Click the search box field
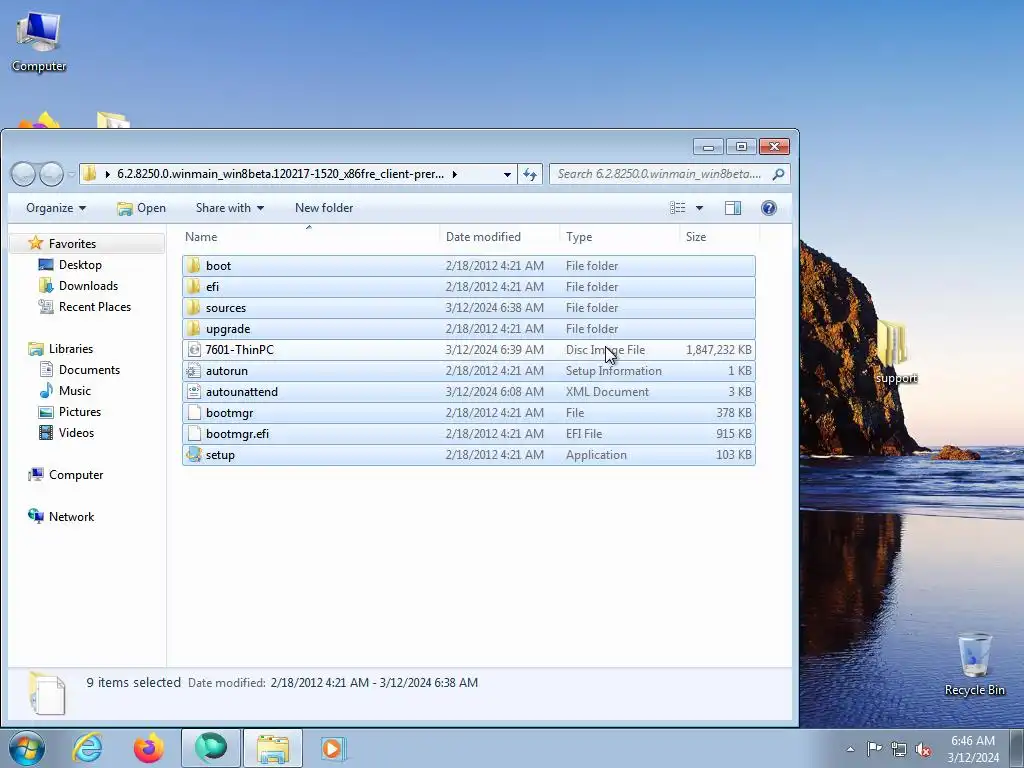 coord(660,174)
